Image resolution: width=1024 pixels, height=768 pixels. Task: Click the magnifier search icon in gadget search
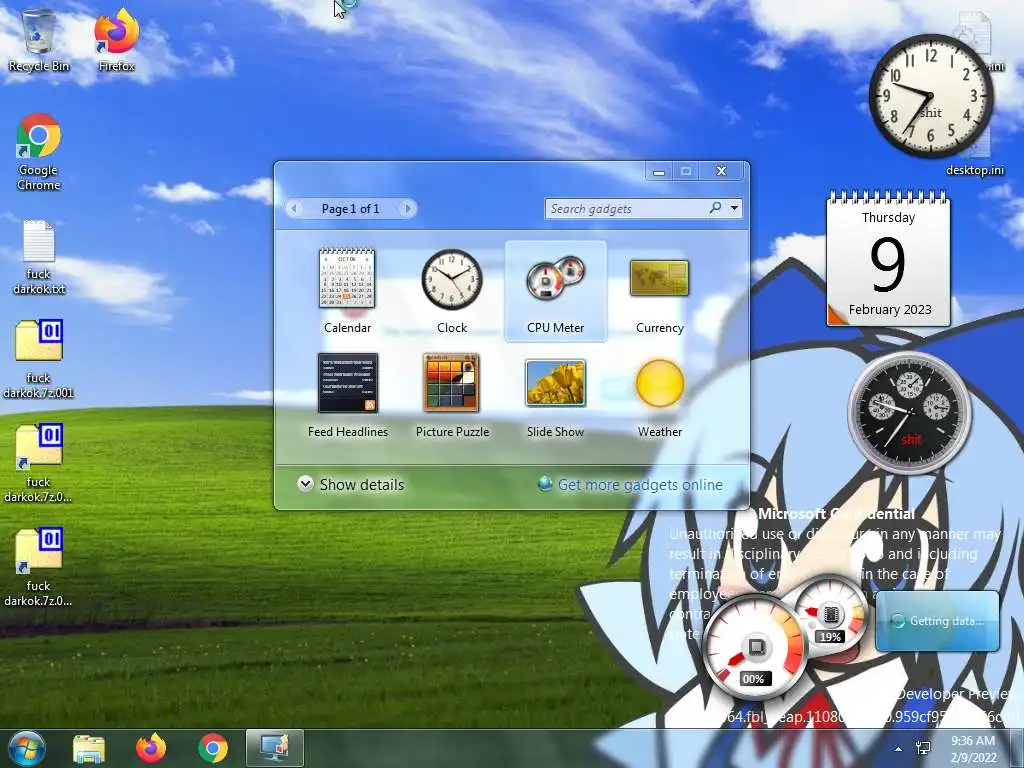coord(716,208)
